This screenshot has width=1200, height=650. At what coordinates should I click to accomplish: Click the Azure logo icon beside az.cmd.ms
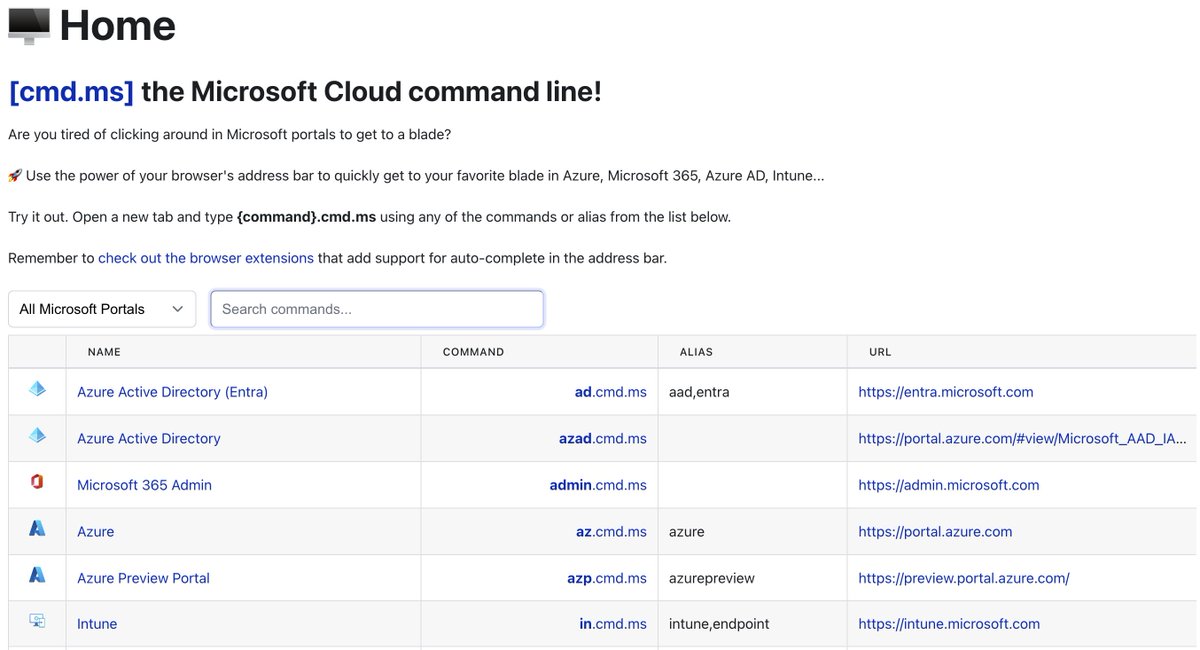[37, 528]
